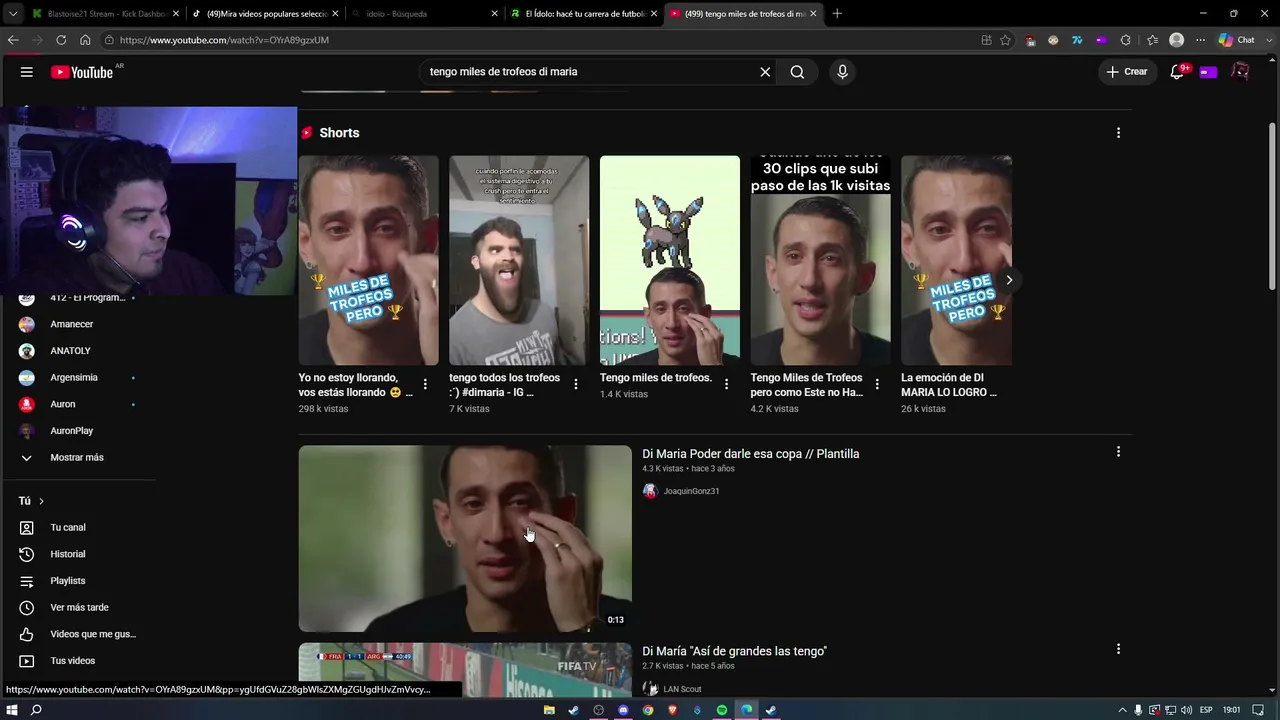The image size is (1280, 720).
Task: Open options for 'Tengo Miles de Trofeos pero' short
Action: (877, 384)
